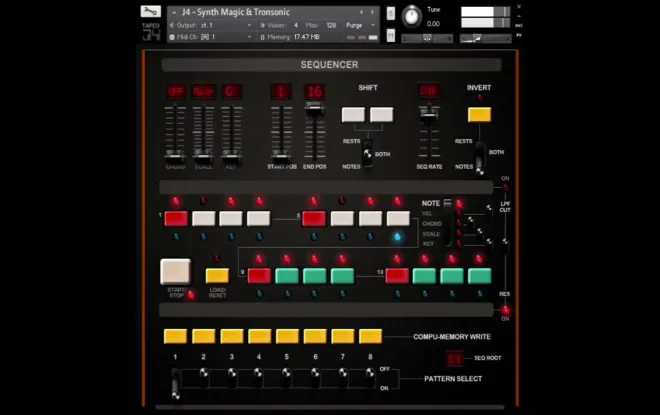Toggle sequencer step 3 button

point(231,218)
